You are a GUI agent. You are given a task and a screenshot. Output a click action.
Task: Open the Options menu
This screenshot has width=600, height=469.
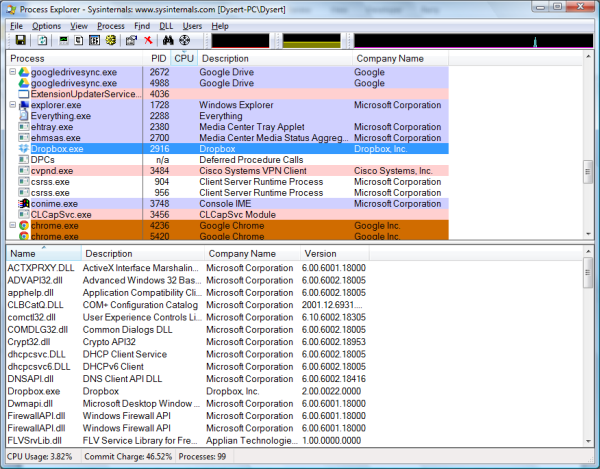pyautogui.click(x=46, y=26)
